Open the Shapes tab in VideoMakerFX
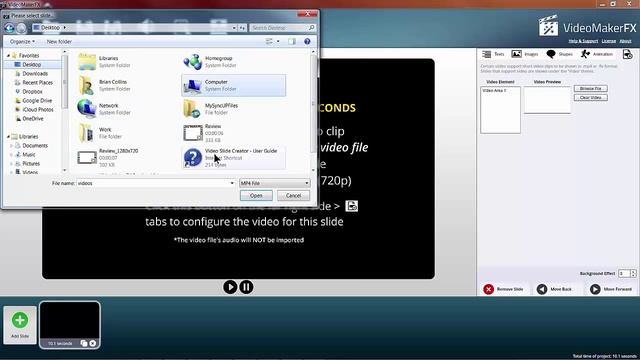640x360 pixels. coord(559,54)
